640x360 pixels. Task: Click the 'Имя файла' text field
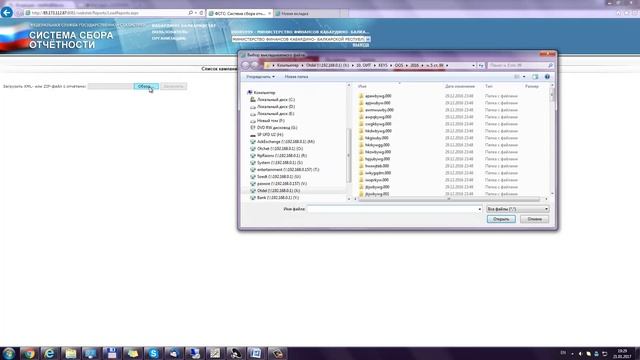pos(392,209)
